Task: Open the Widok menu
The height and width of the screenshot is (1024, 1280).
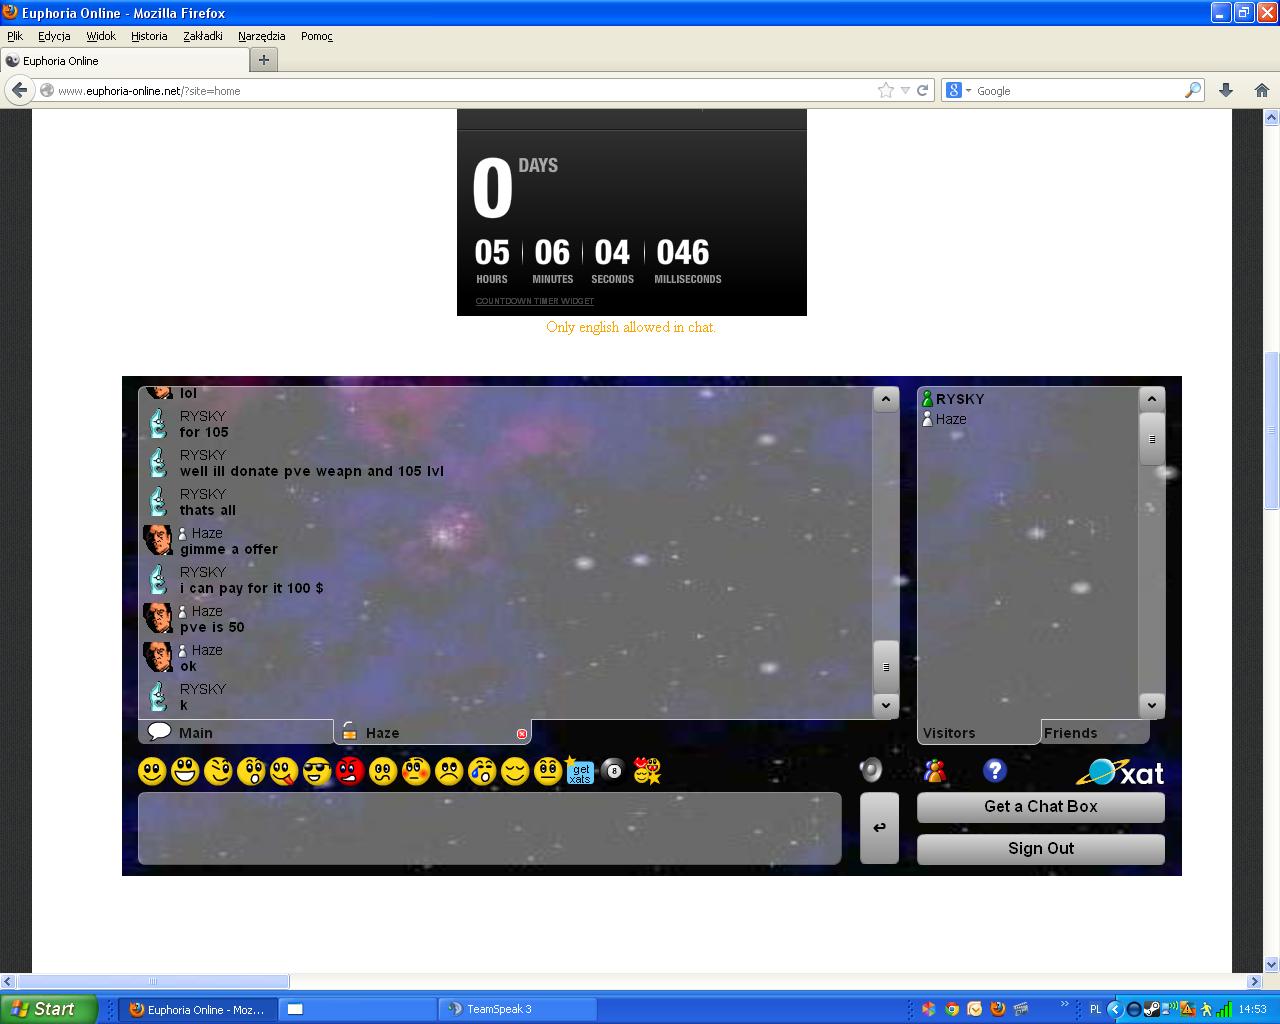Action: tap(101, 36)
